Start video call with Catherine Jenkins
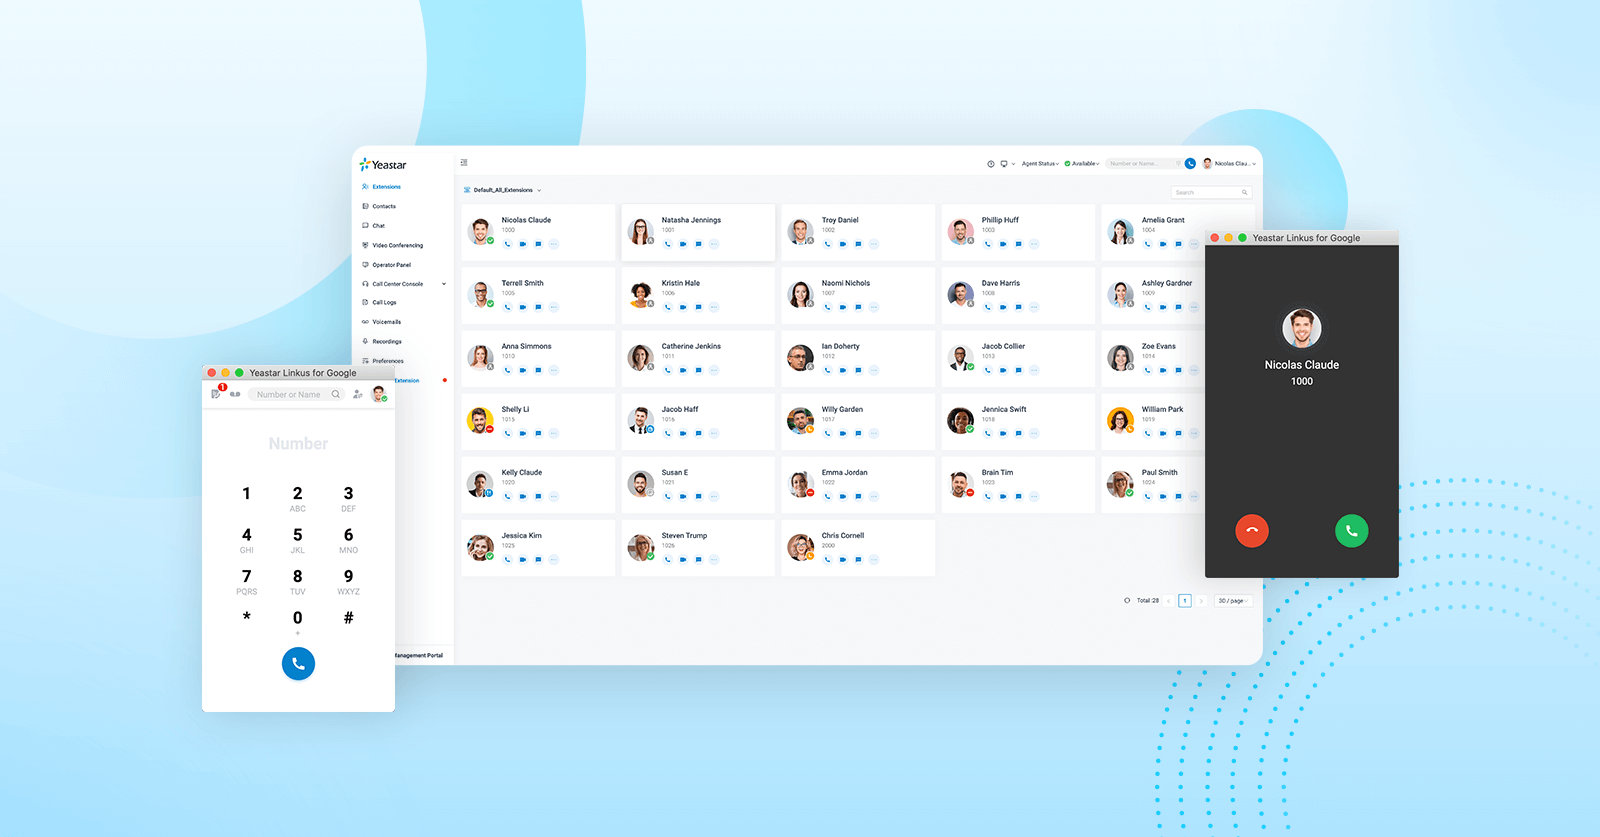The height and width of the screenshot is (837, 1600). coord(683,370)
